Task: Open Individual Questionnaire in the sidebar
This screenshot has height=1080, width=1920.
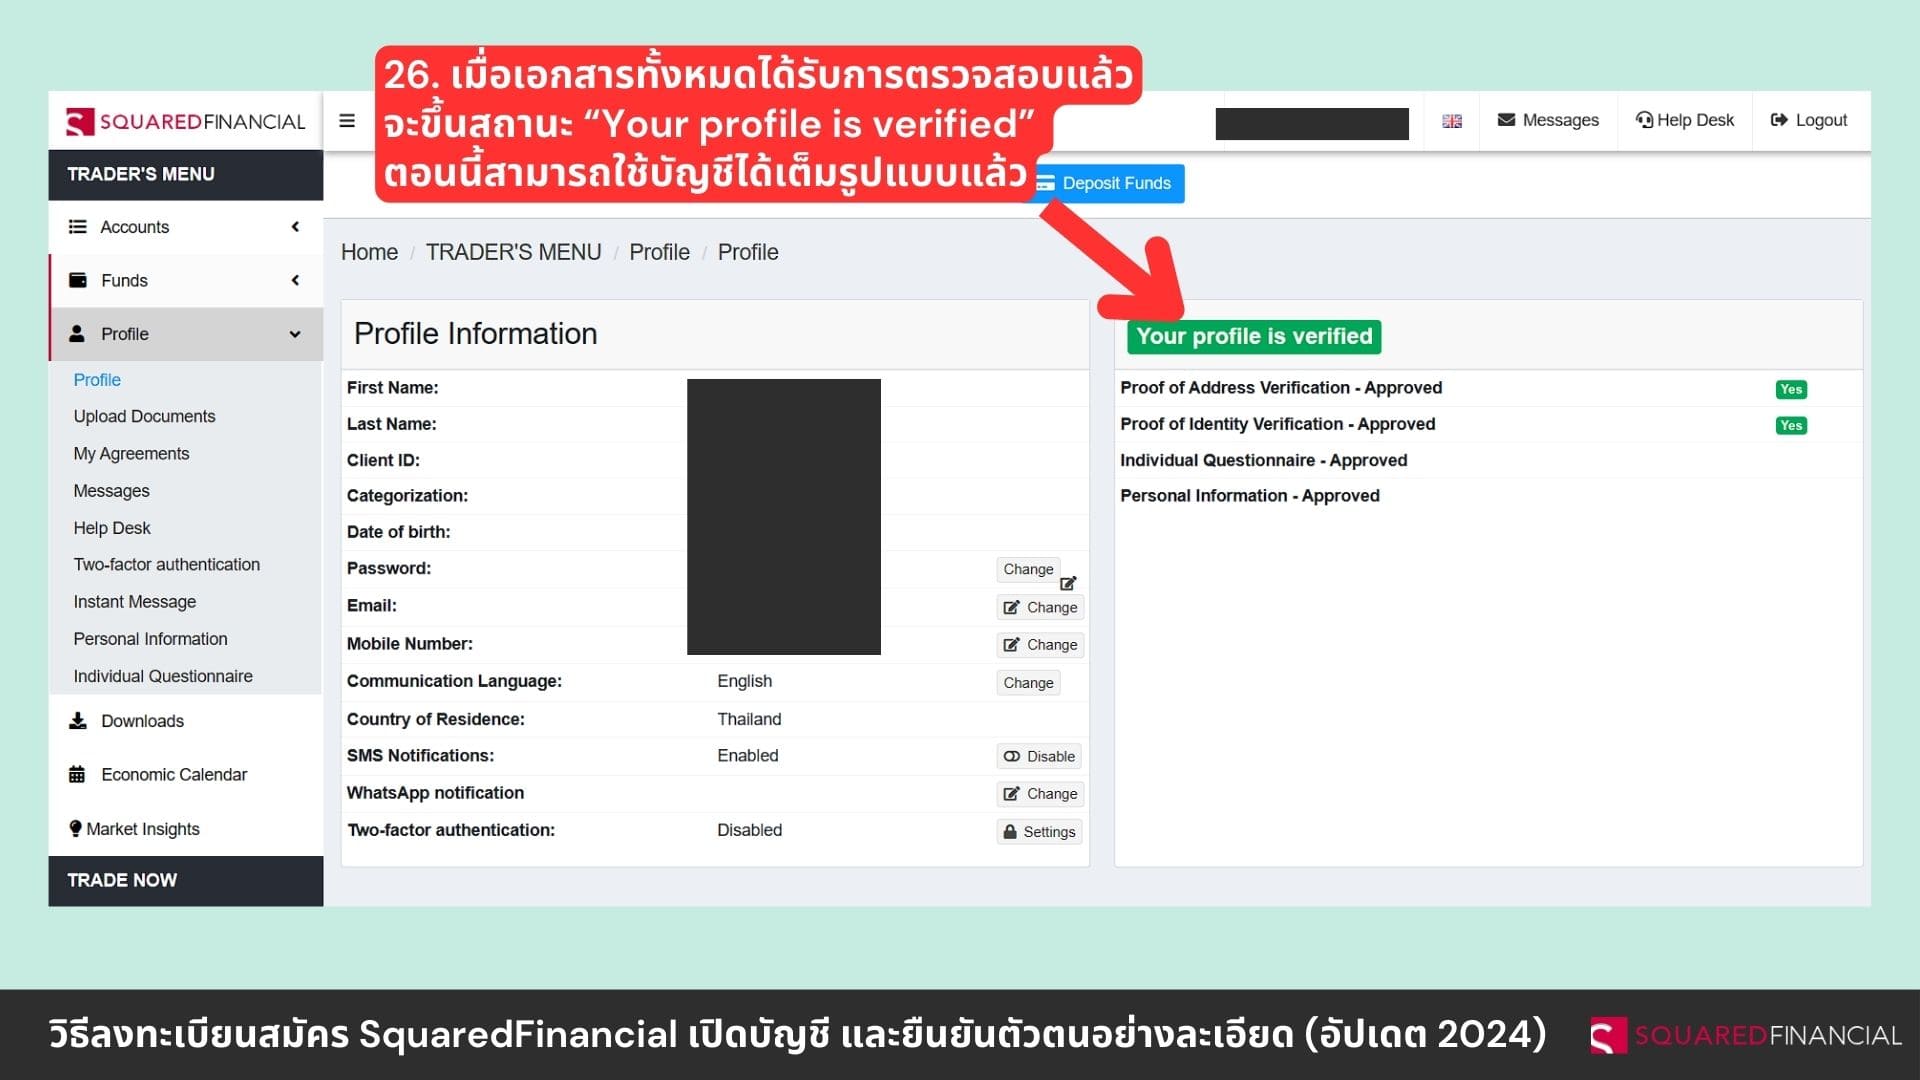Action: pyautogui.click(x=163, y=676)
